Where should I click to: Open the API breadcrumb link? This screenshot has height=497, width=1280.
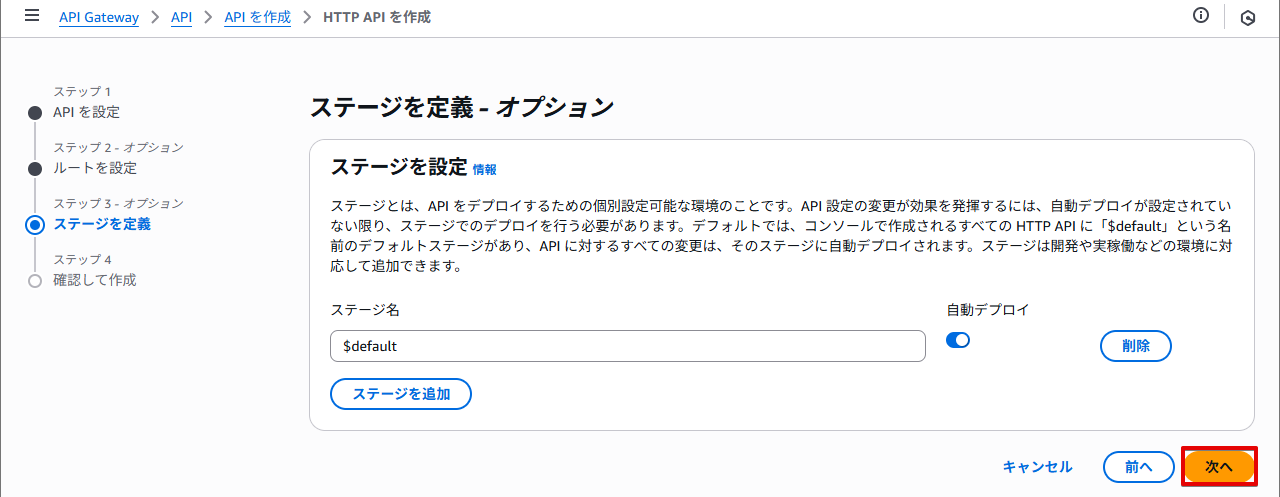pyautogui.click(x=181, y=17)
